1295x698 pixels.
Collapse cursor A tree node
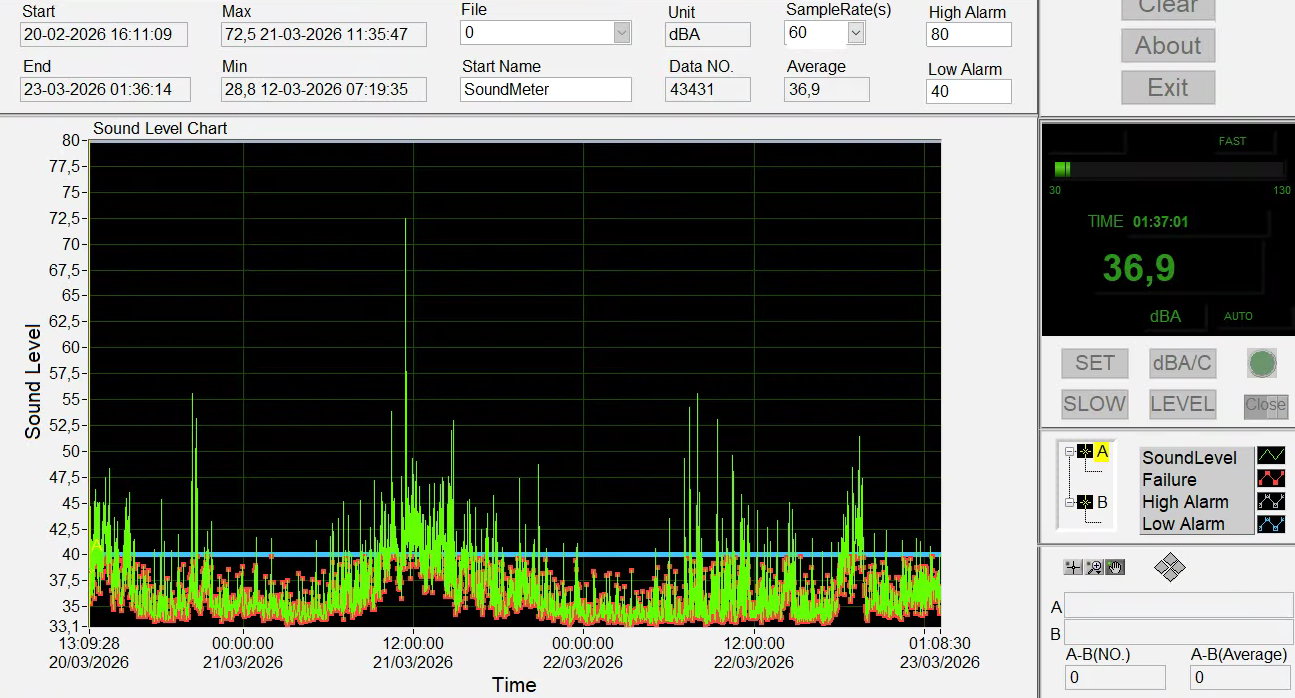coord(1069,452)
